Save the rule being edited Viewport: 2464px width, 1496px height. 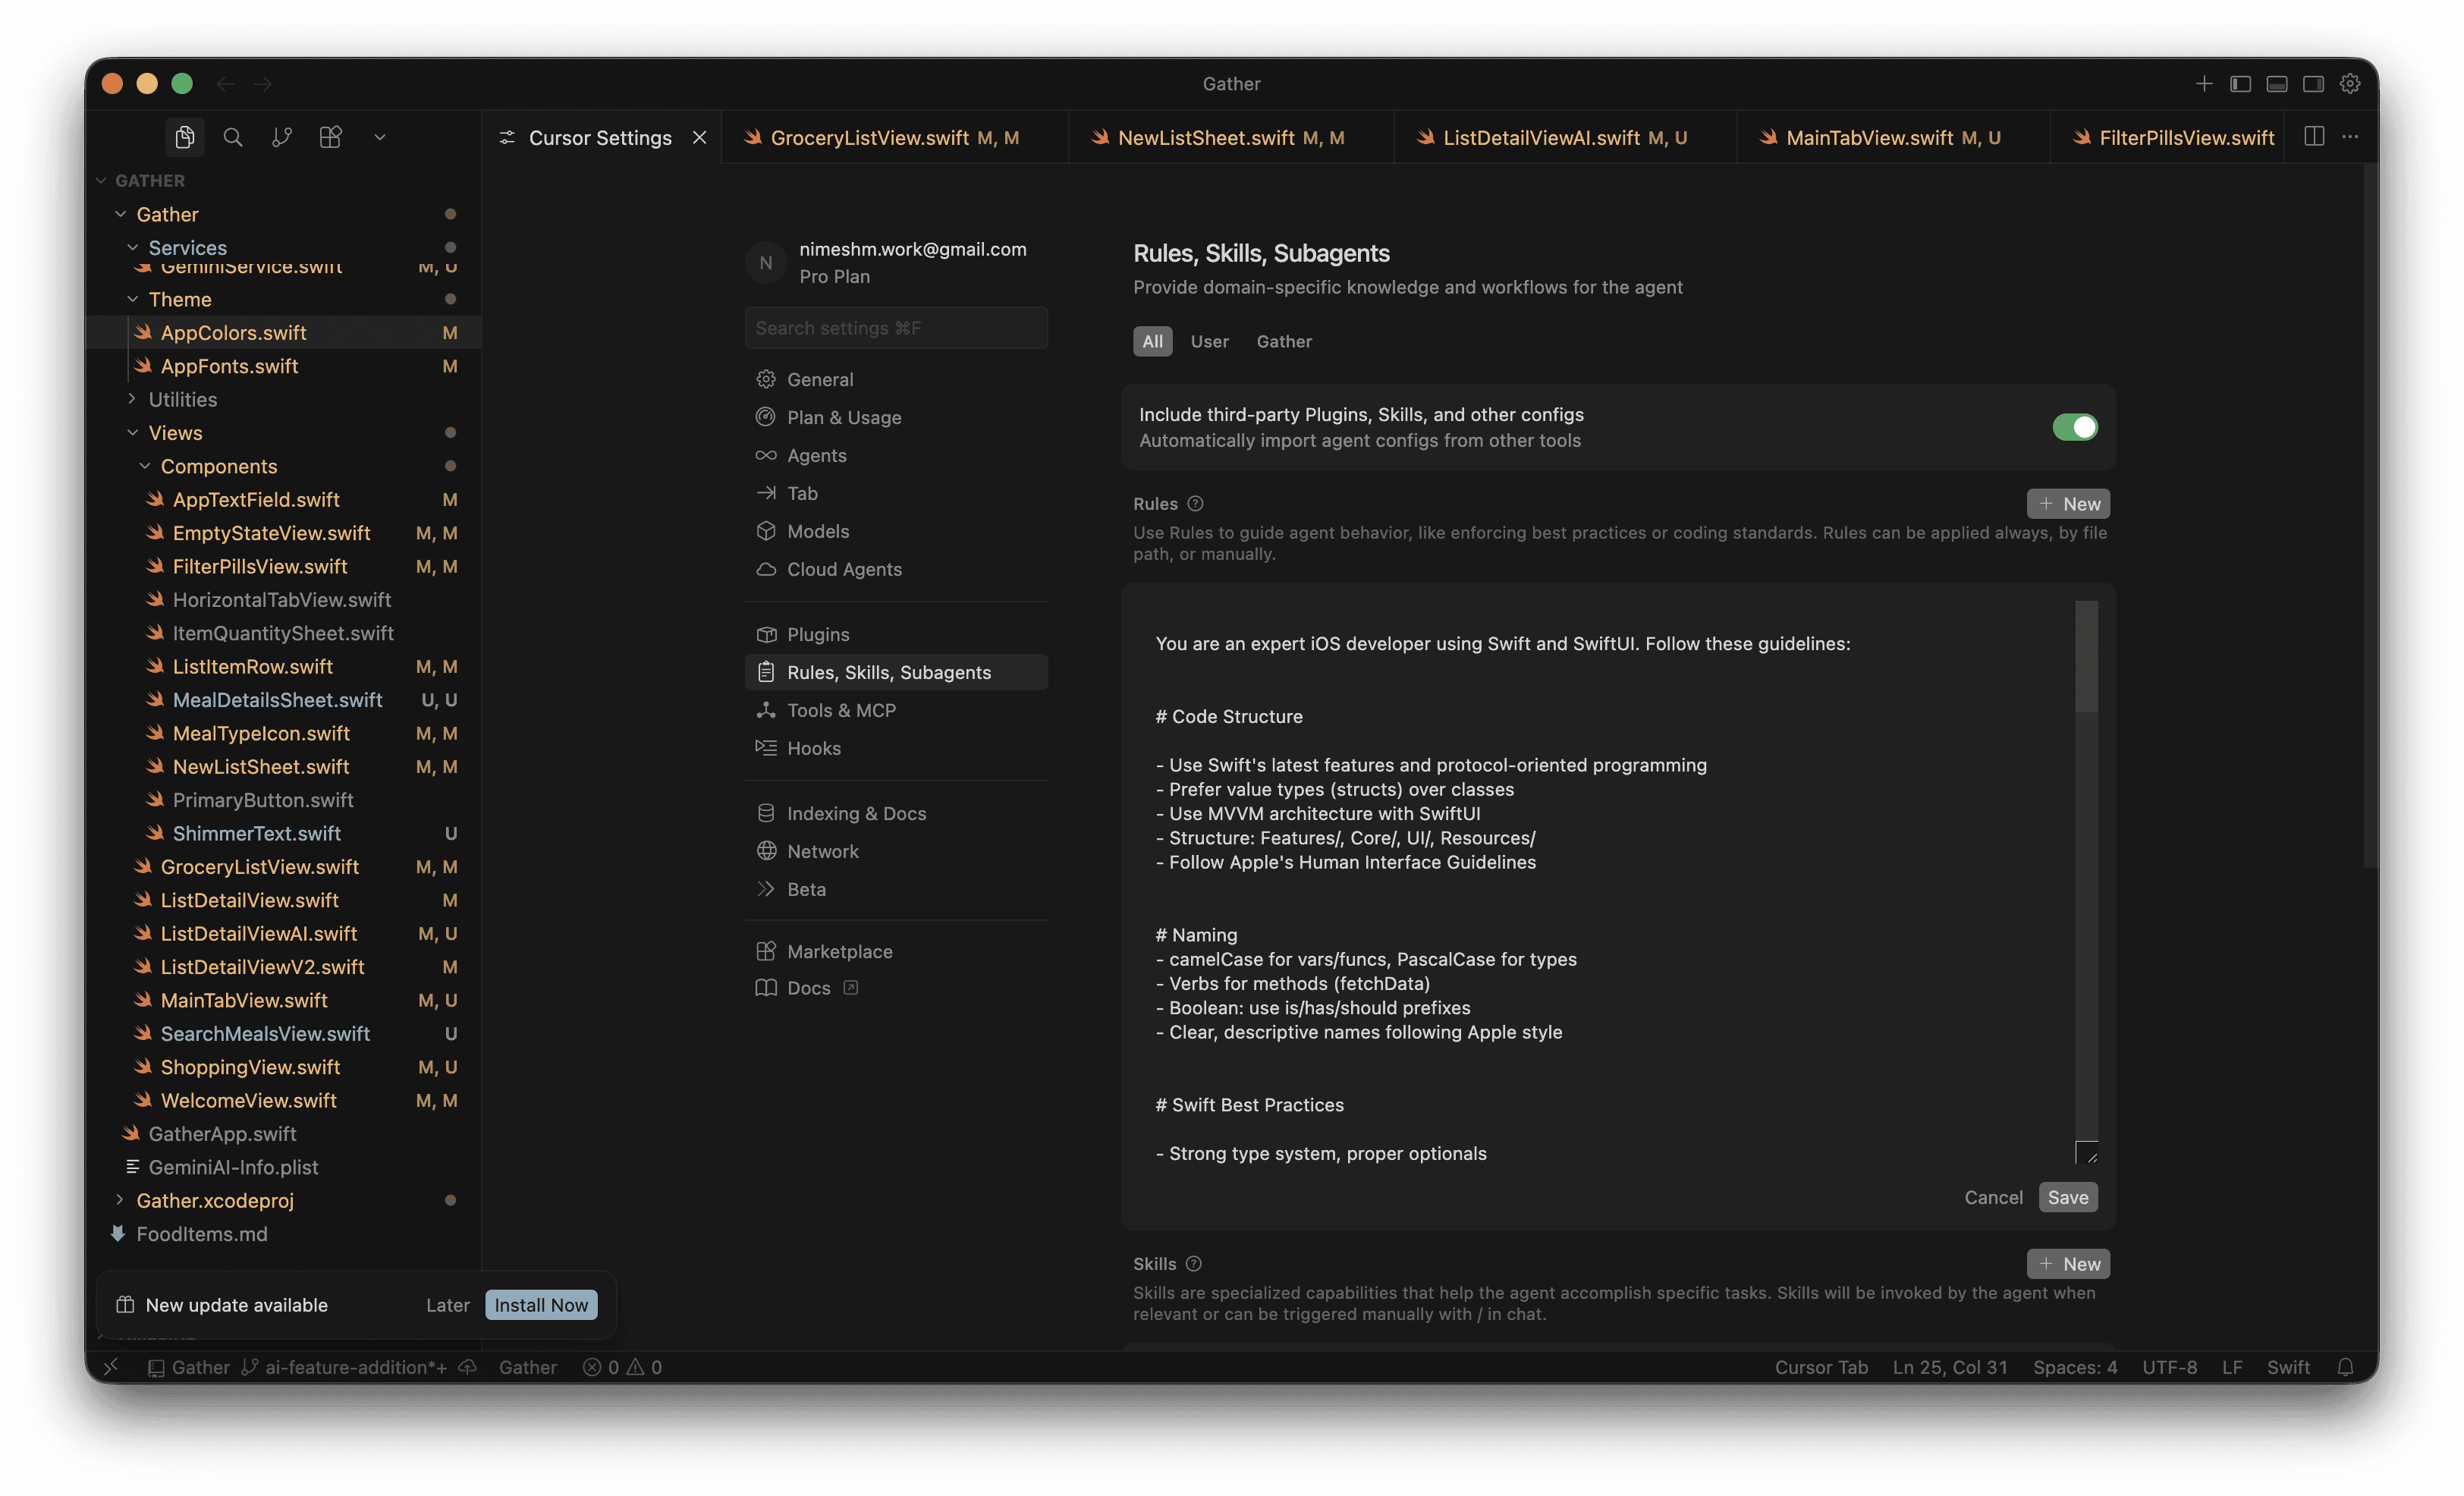coord(2068,1197)
